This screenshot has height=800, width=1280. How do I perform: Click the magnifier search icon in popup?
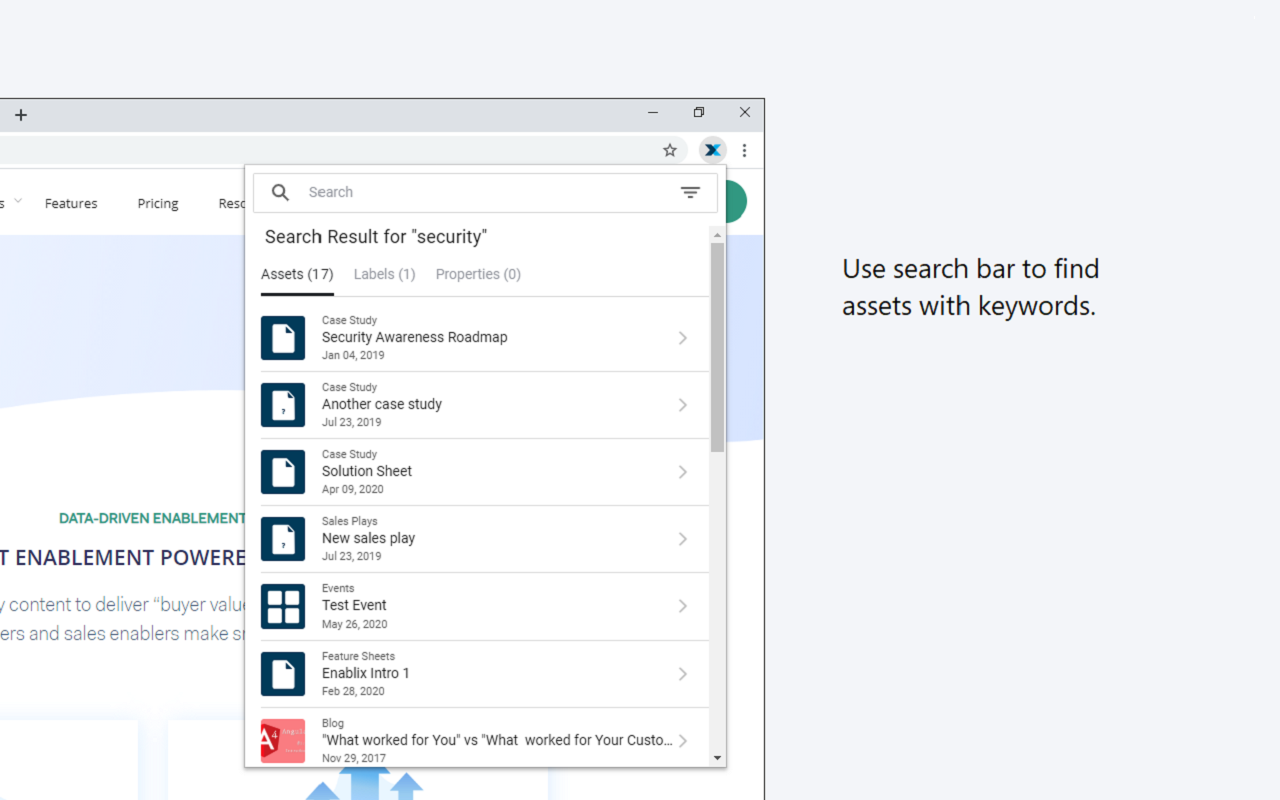281,193
